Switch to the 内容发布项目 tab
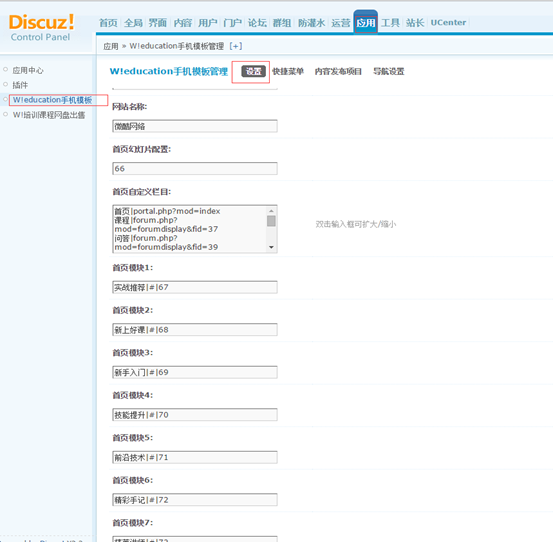Image resolution: width=554 pixels, height=543 pixels. click(338, 71)
